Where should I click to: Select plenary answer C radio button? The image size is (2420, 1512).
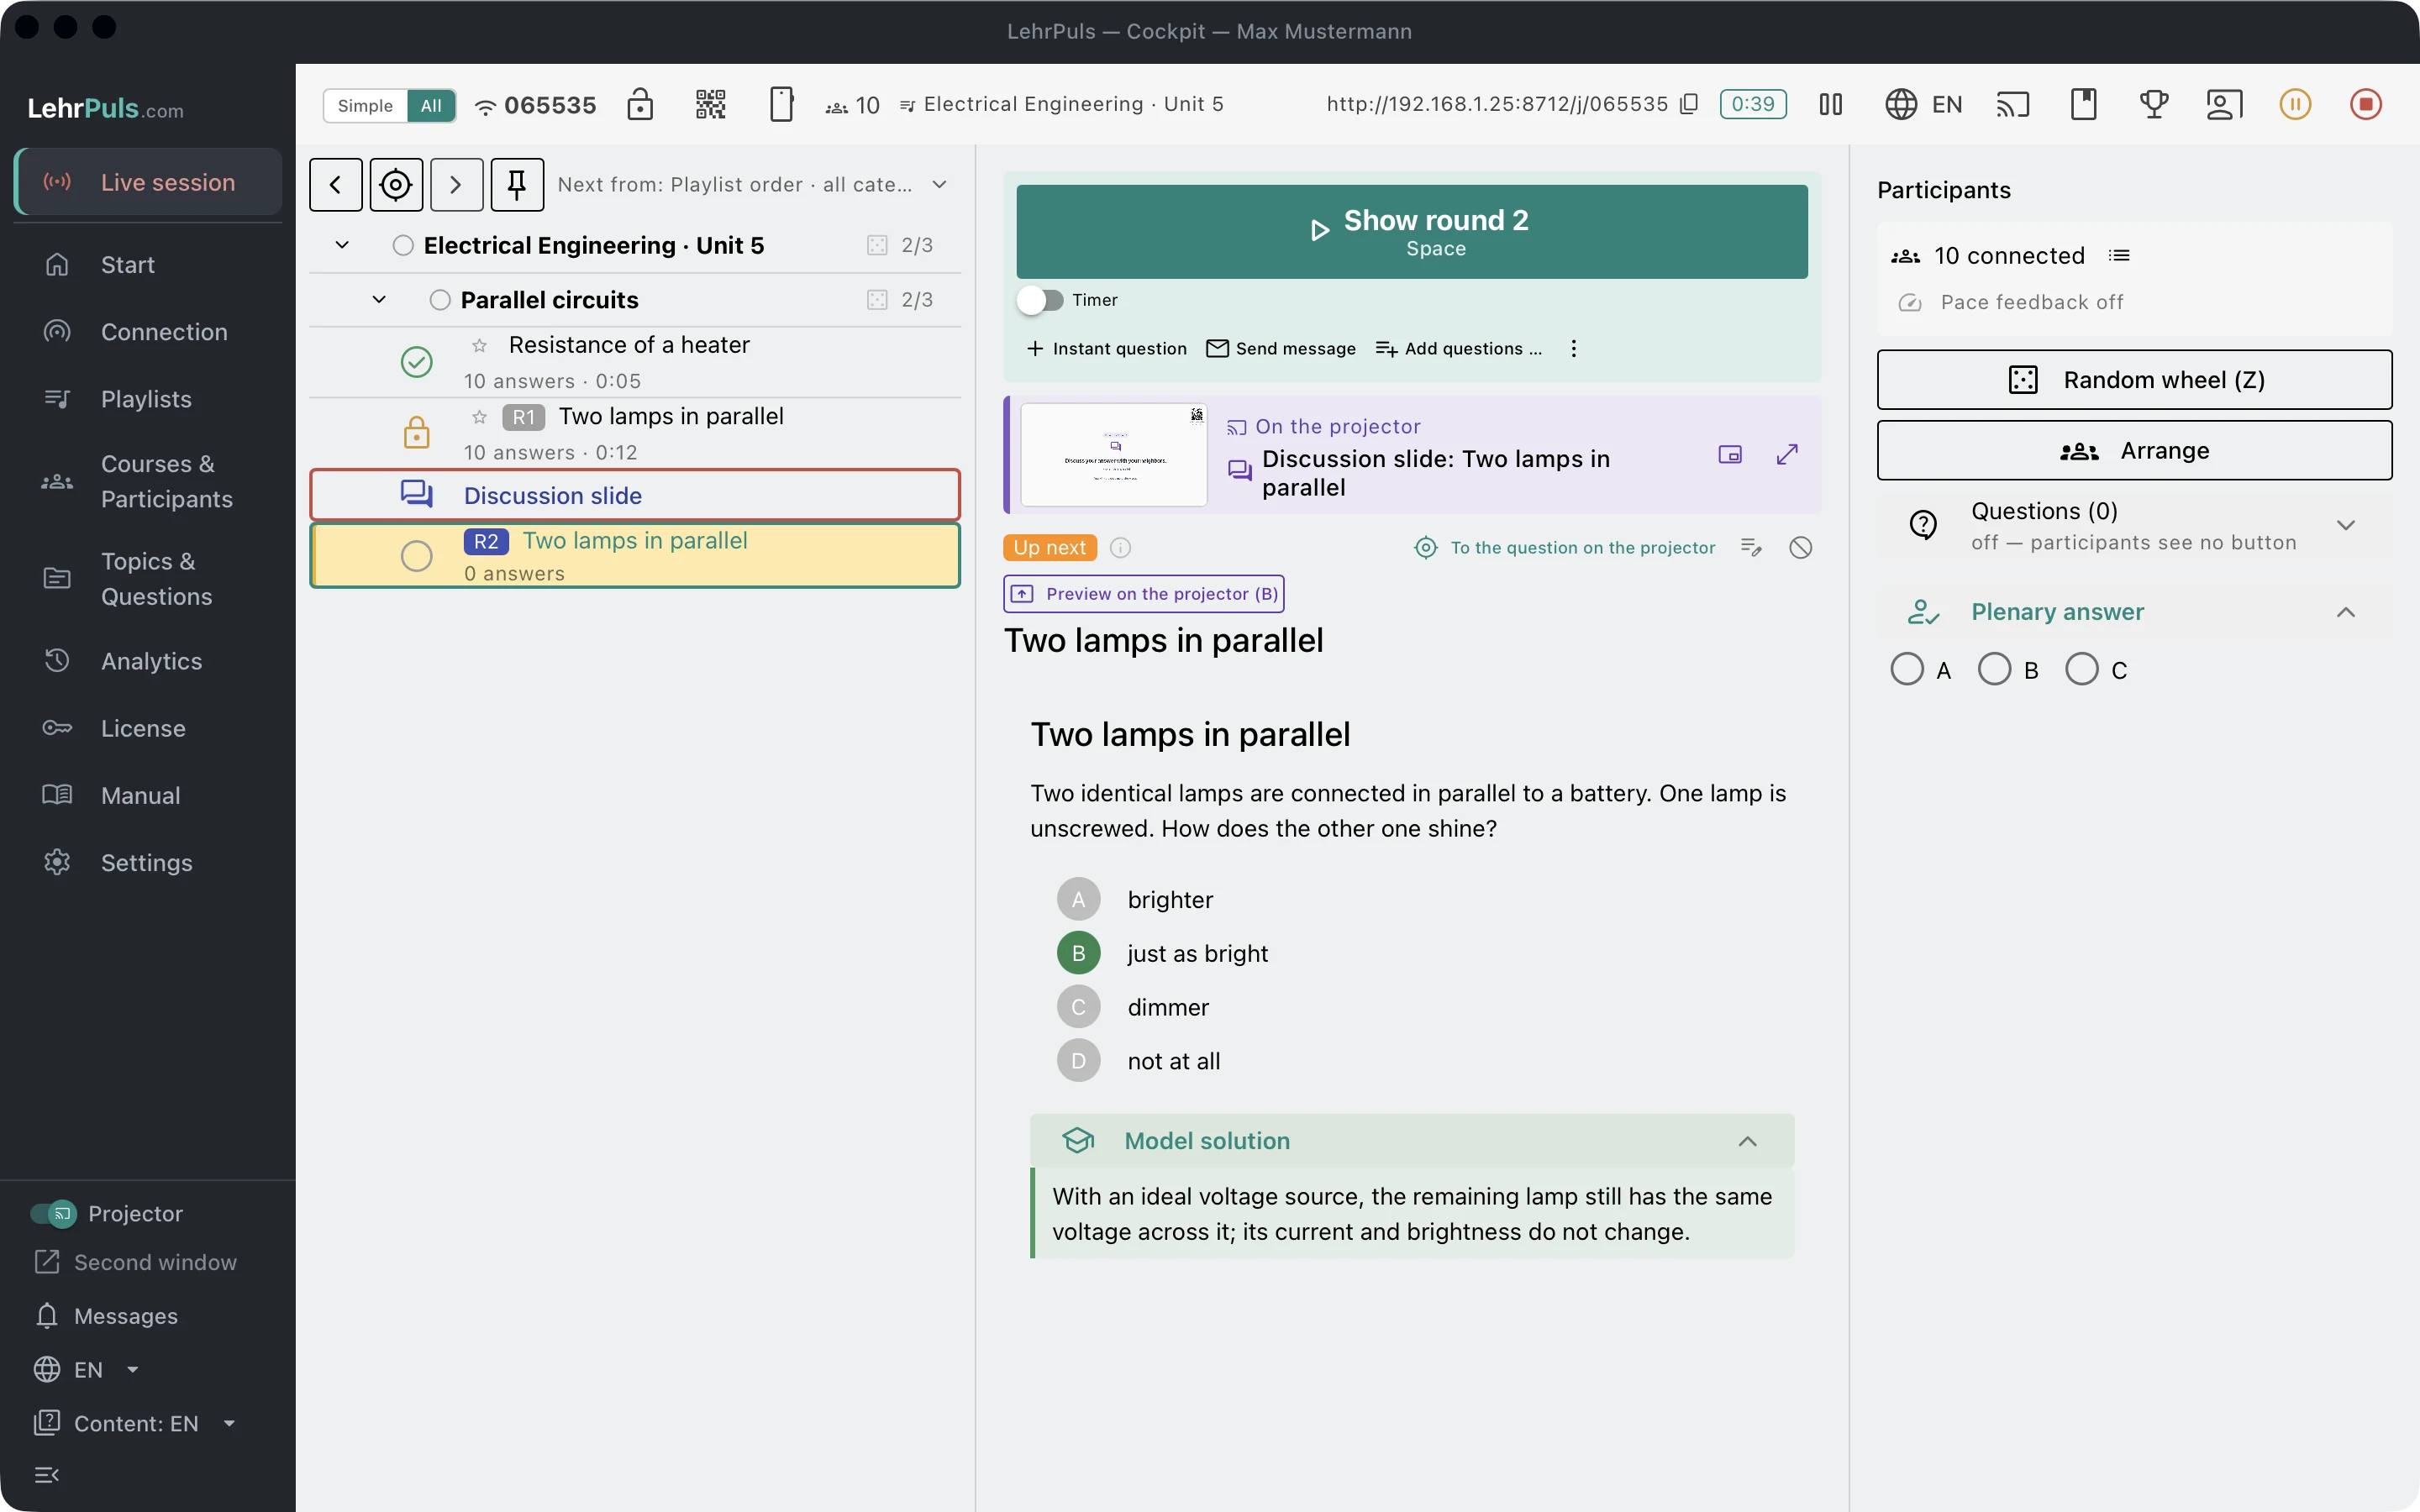point(2082,669)
